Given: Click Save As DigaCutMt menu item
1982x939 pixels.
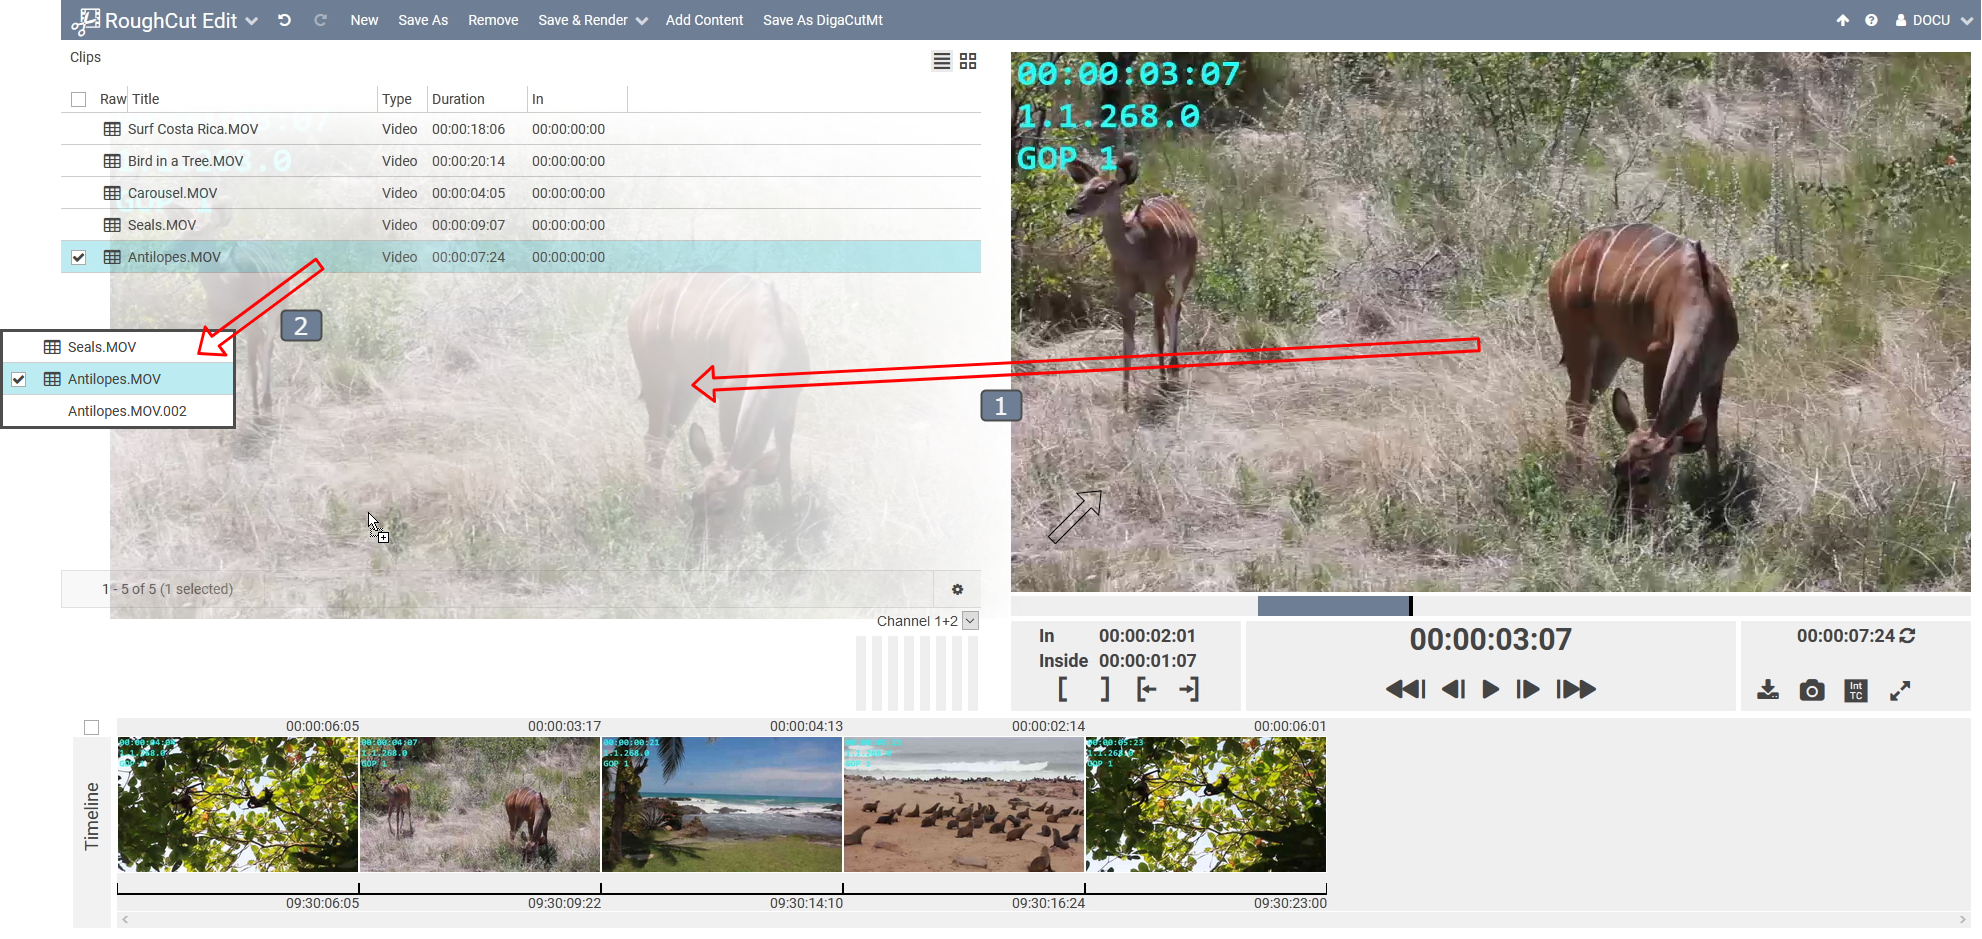Looking at the screenshot, I should point(822,20).
